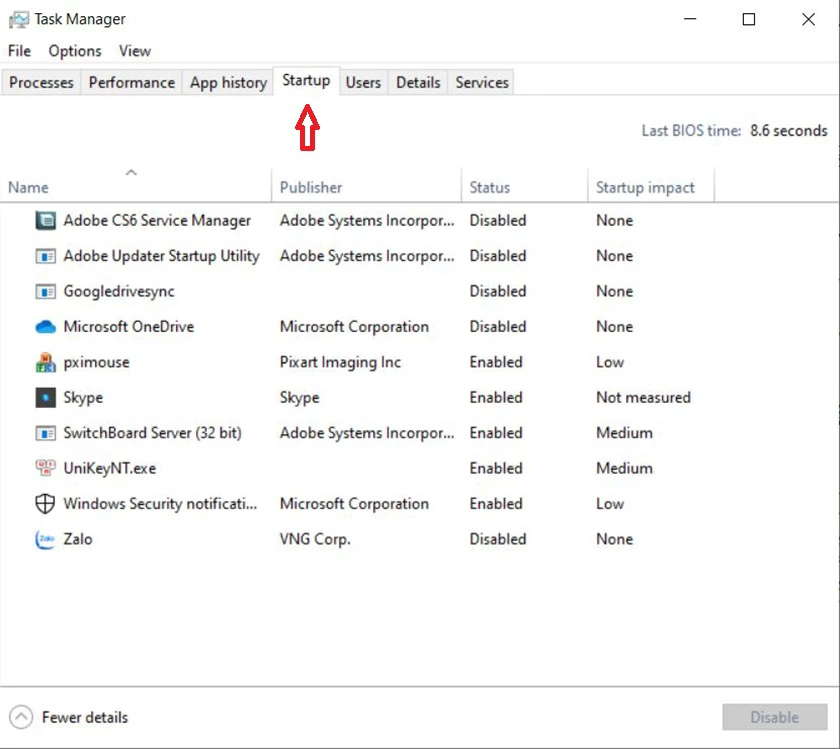Open the View menu
The height and width of the screenshot is (749, 840).
pos(135,51)
